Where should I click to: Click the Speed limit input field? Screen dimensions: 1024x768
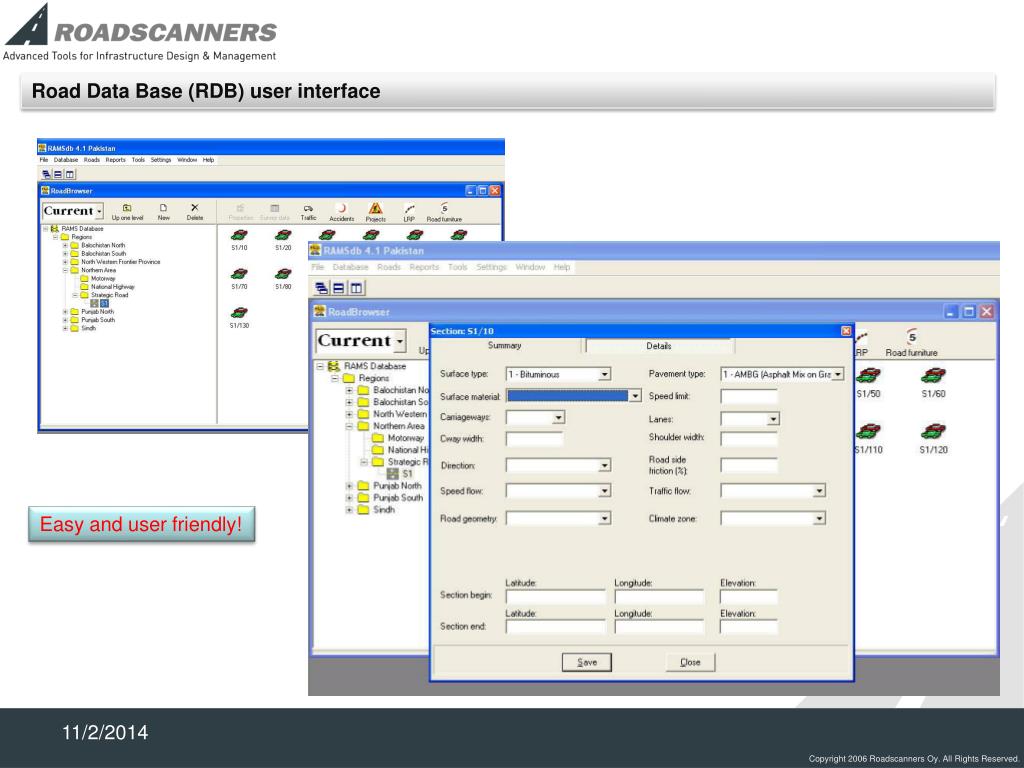749,396
